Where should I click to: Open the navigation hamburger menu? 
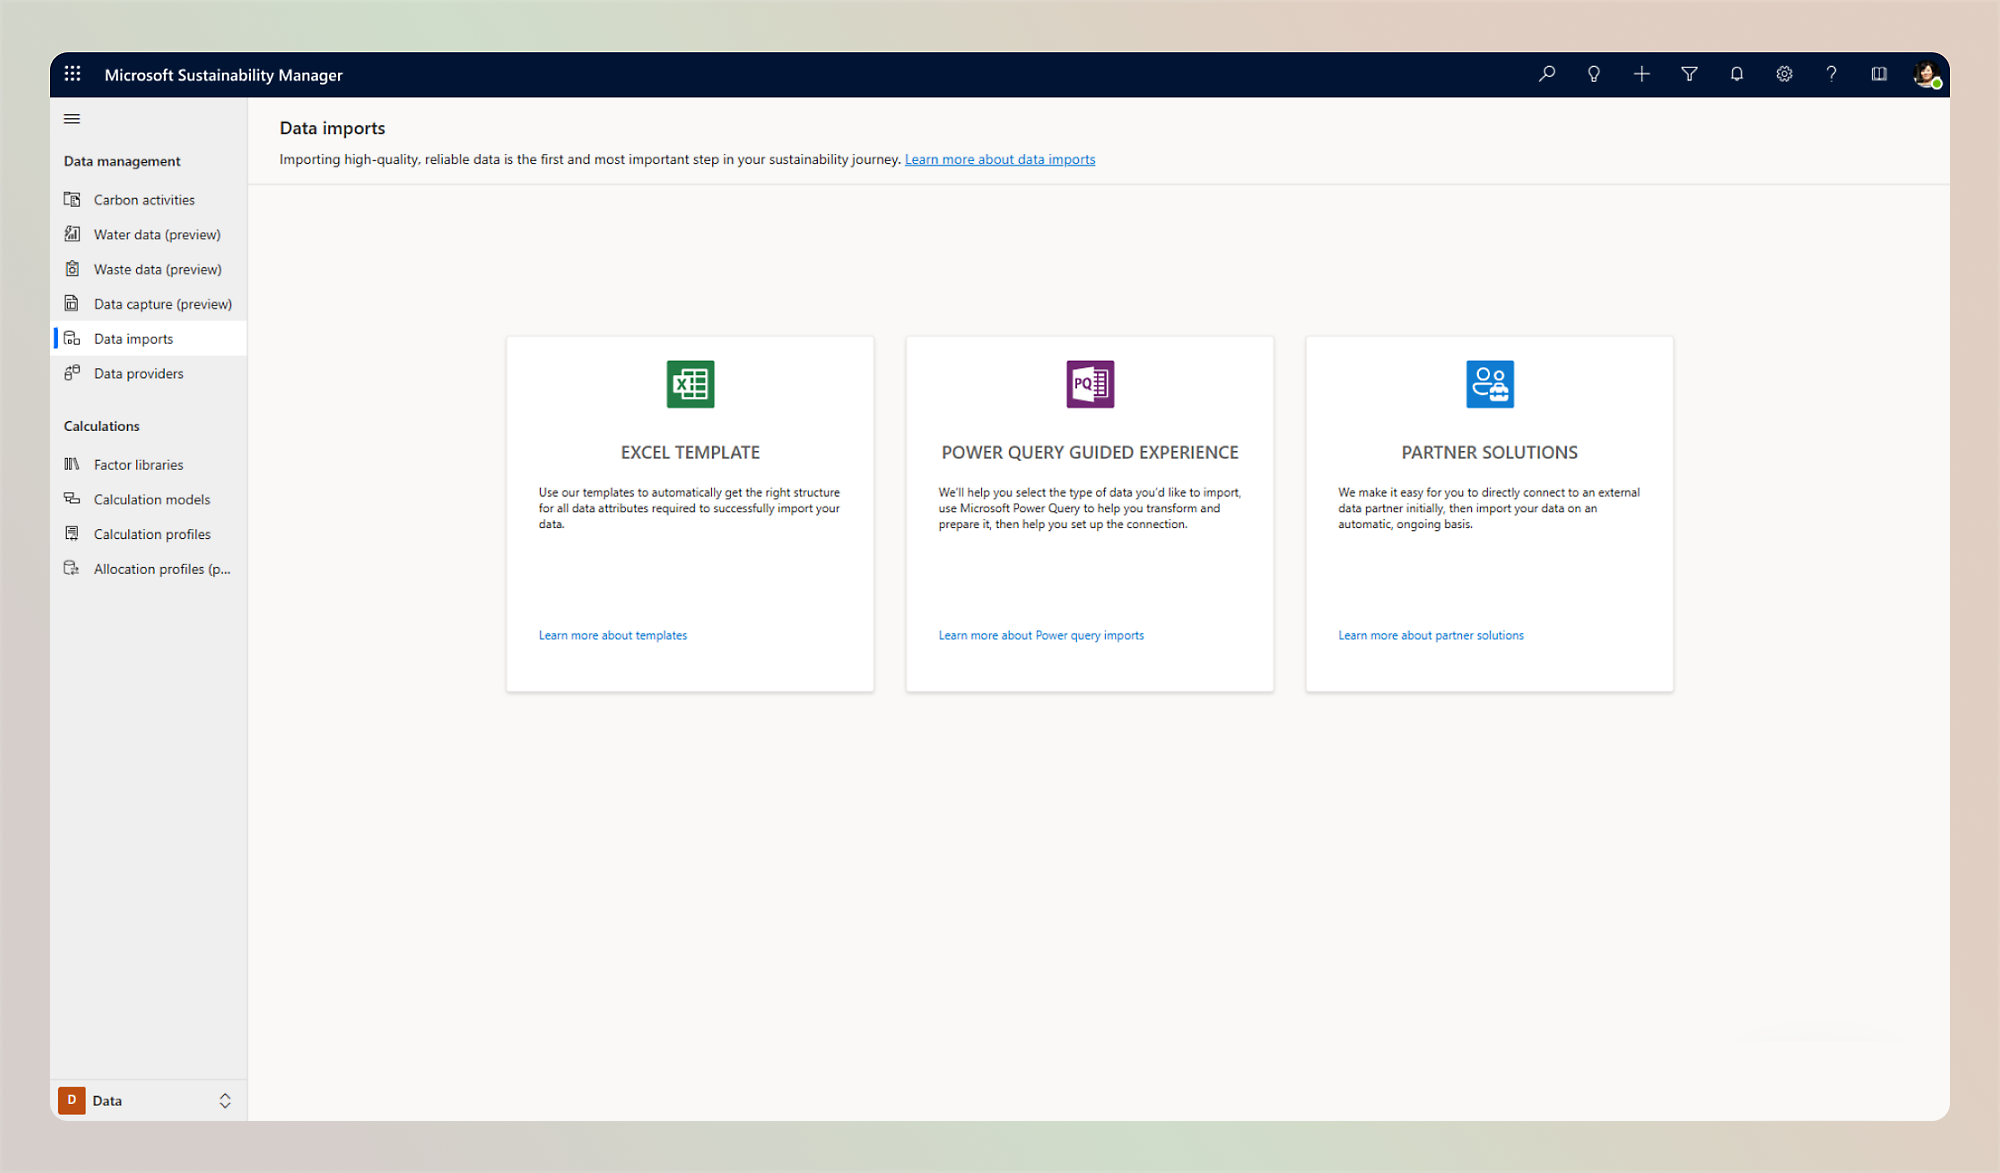tap(71, 119)
